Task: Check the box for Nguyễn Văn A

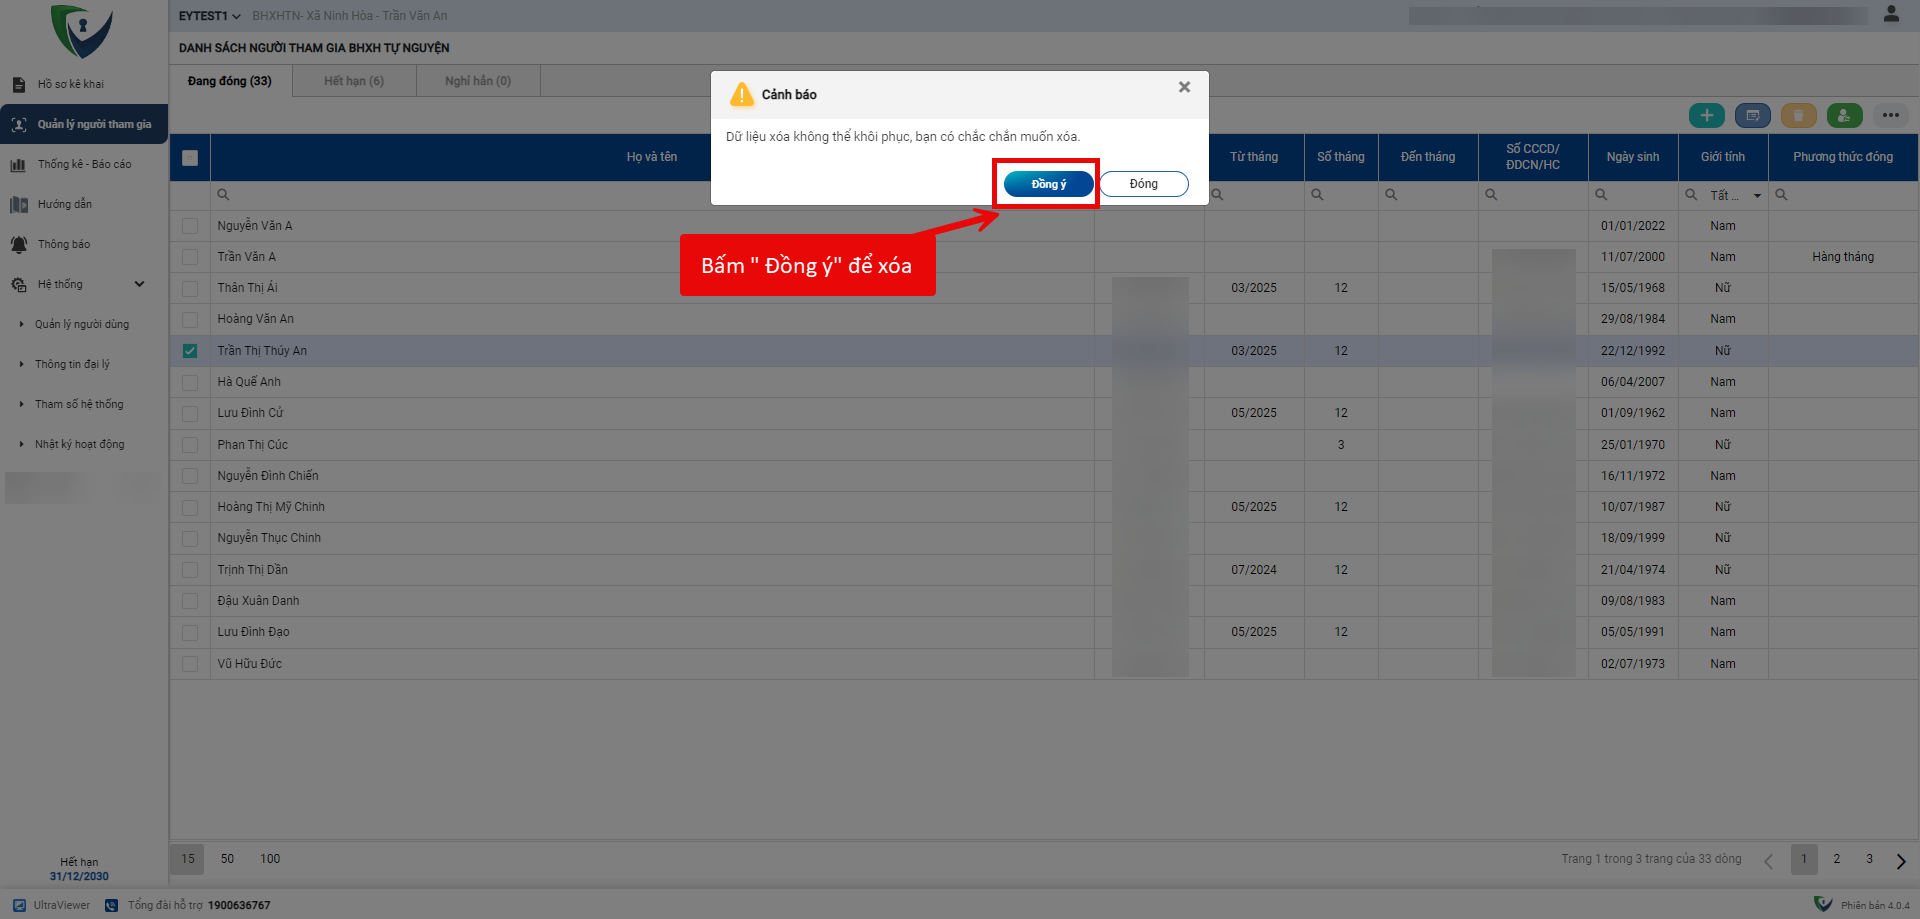Action: click(x=190, y=226)
